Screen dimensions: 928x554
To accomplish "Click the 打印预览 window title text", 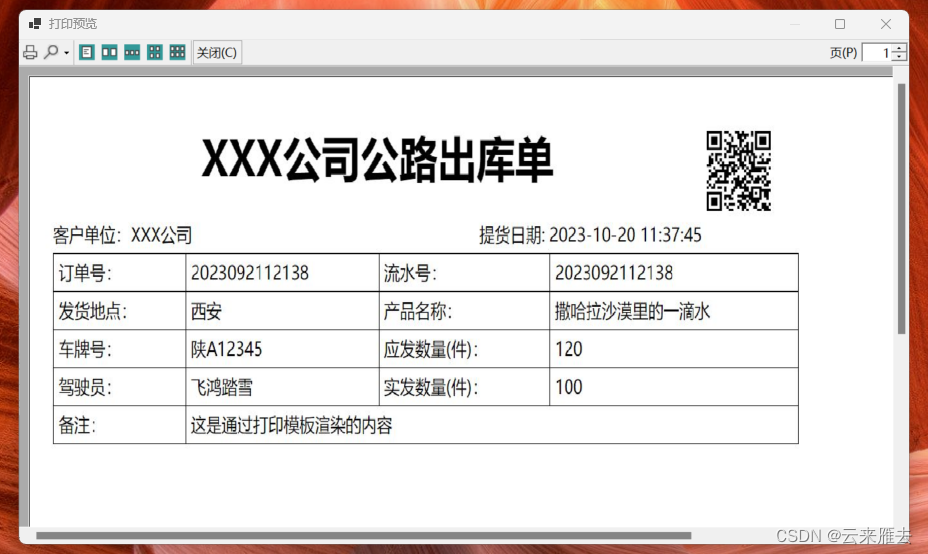I will 73,24.
